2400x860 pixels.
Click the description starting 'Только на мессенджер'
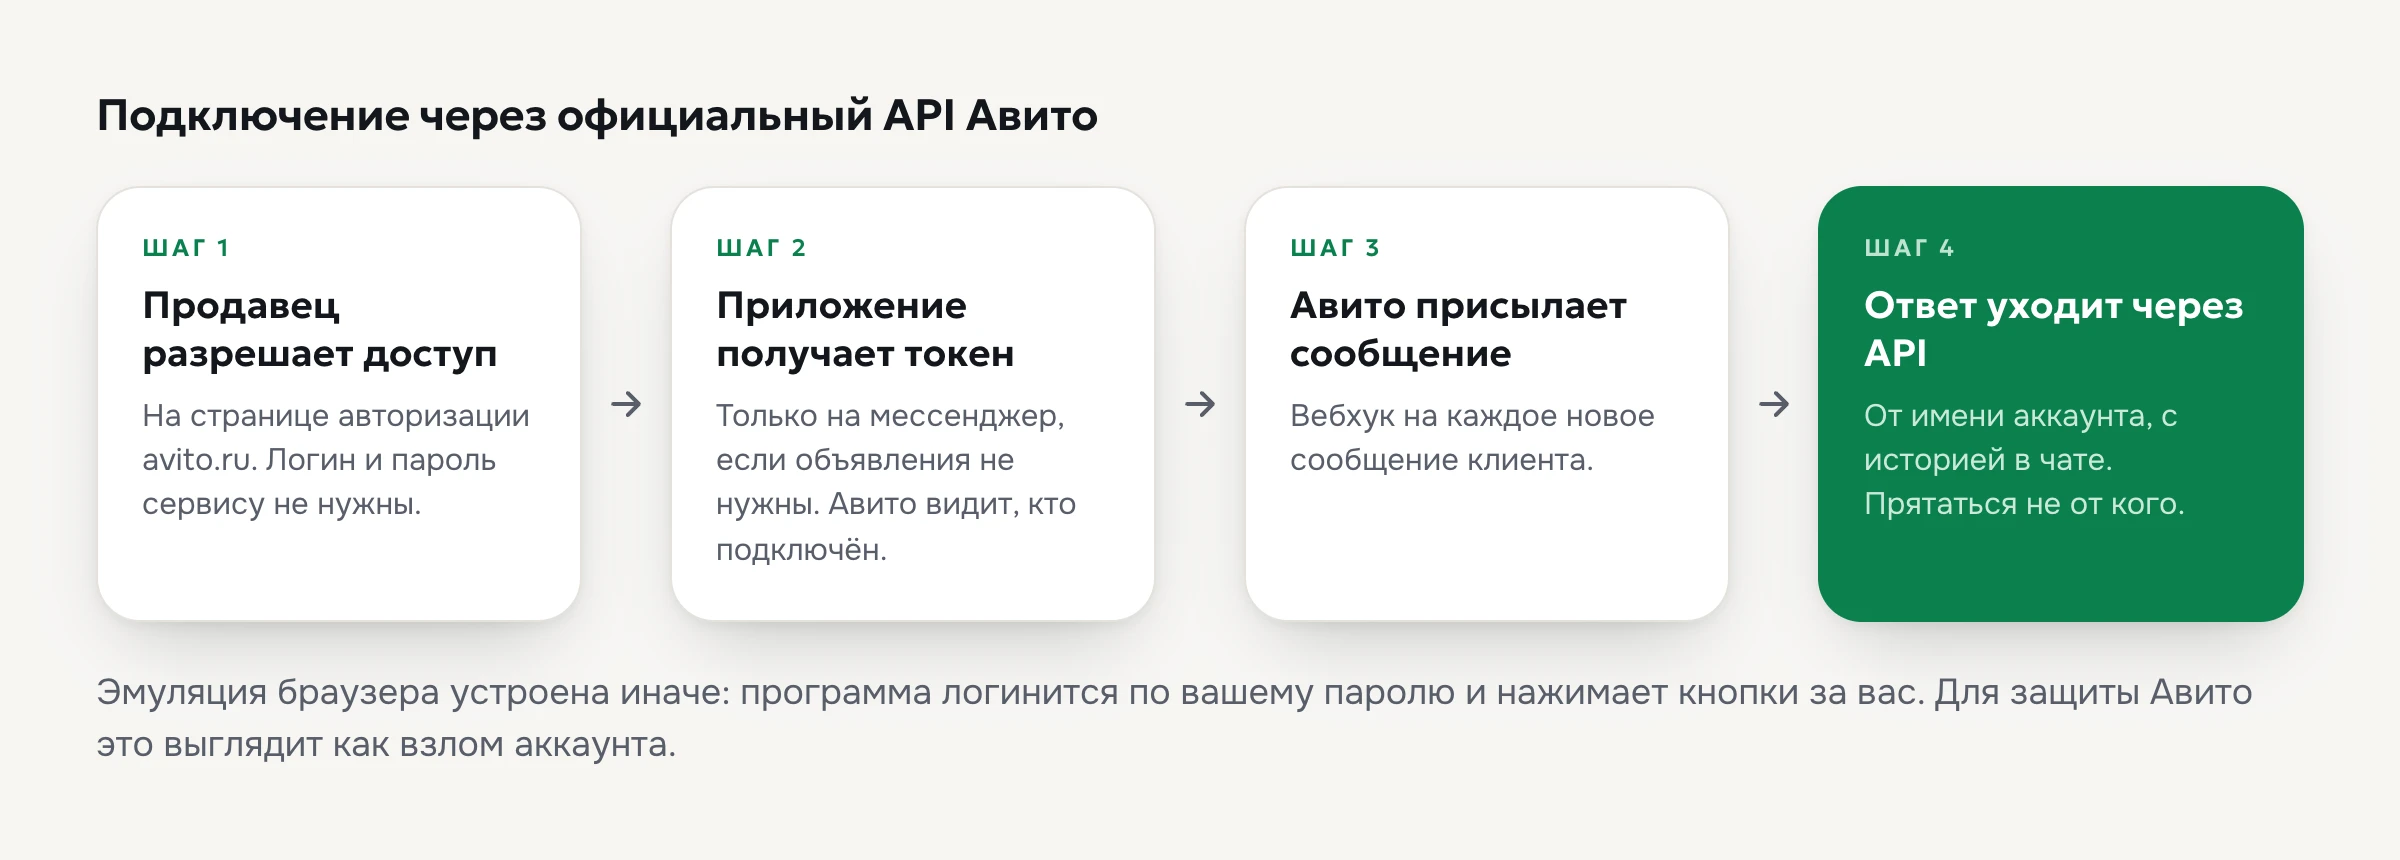click(x=896, y=482)
